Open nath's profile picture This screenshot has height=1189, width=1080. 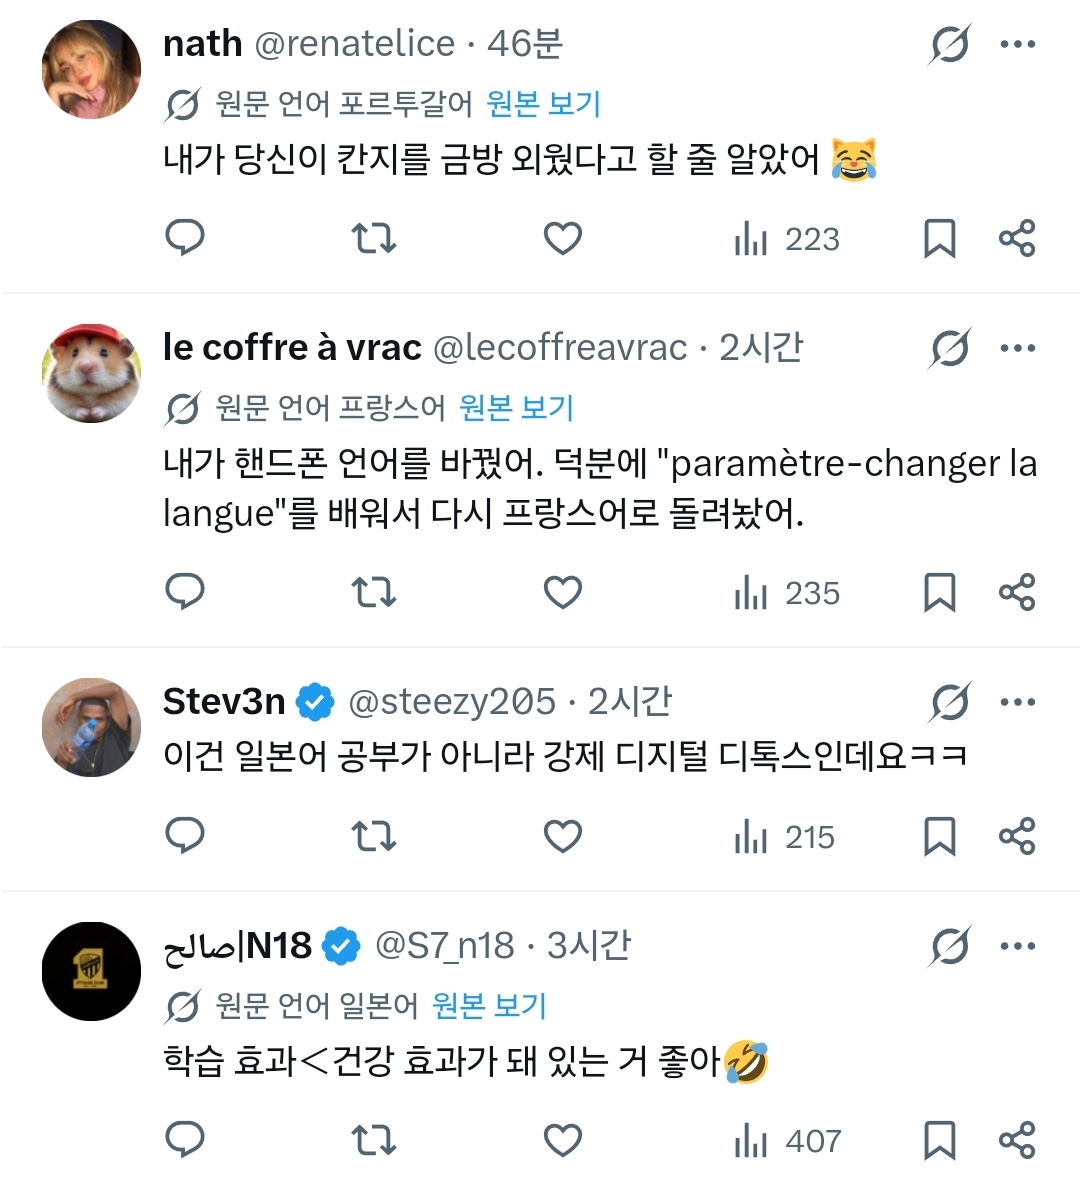coord(91,69)
